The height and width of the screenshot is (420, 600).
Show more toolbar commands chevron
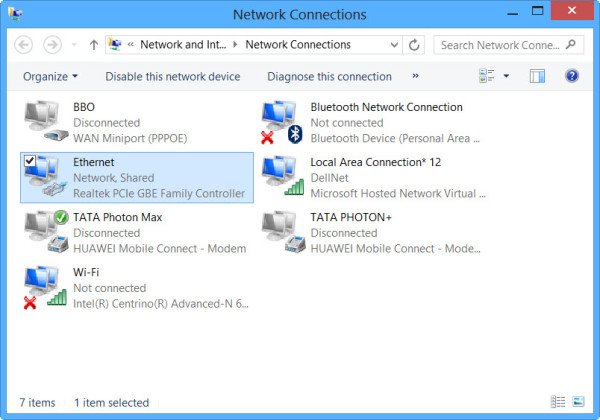(416, 76)
